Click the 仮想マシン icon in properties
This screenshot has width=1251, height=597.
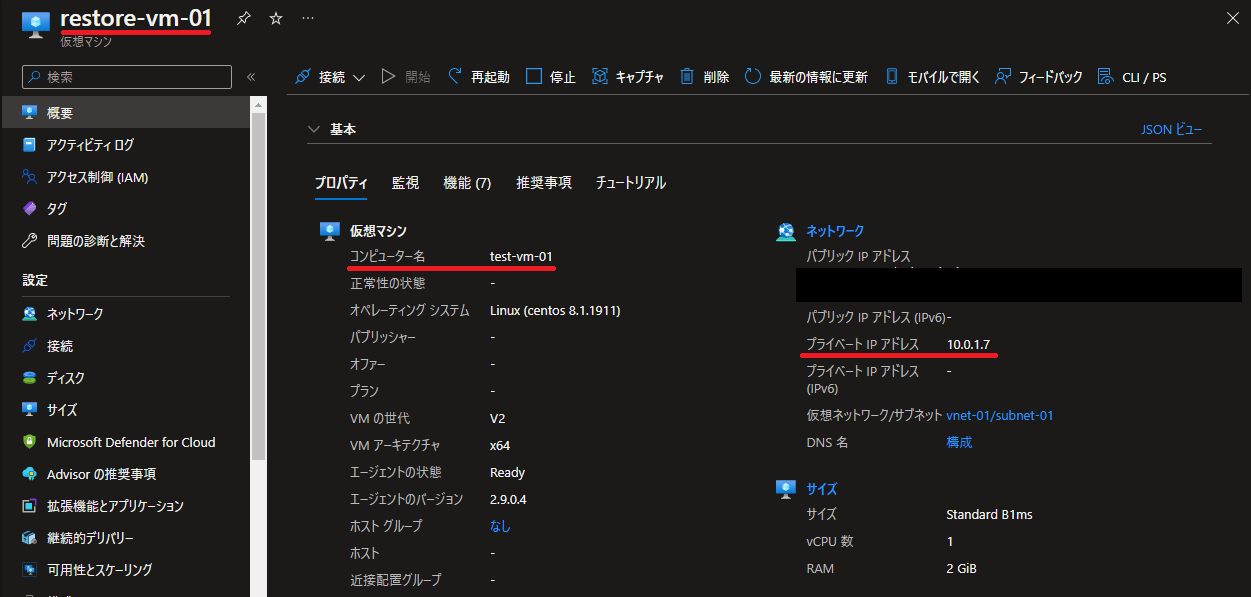pyautogui.click(x=330, y=231)
